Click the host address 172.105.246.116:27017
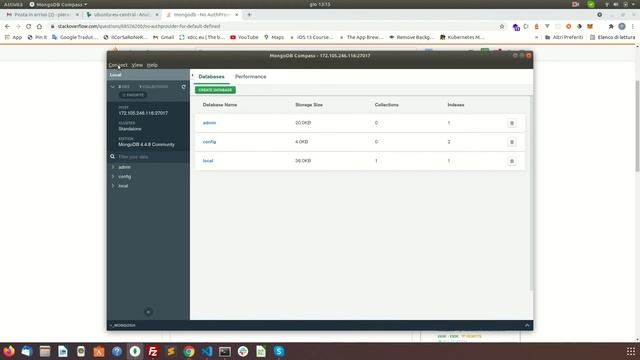Viewport: 640px width, 360px height. [x=143, y=113]
